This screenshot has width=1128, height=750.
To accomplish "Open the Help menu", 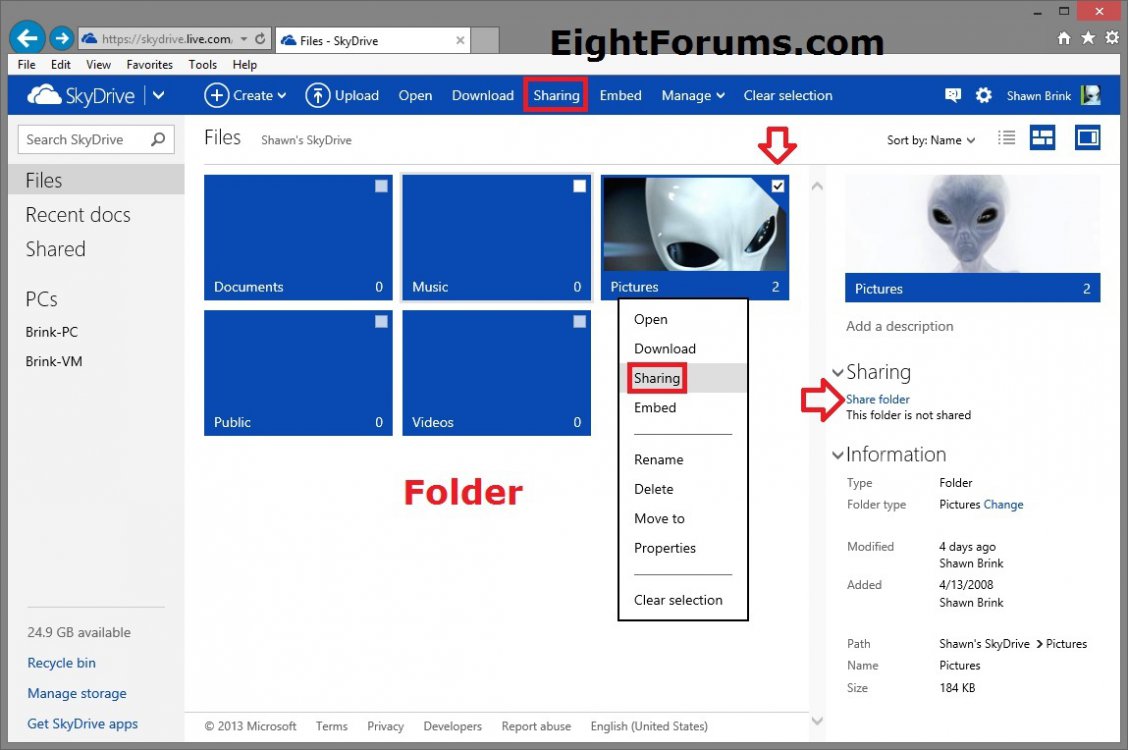I will (245, 65).
